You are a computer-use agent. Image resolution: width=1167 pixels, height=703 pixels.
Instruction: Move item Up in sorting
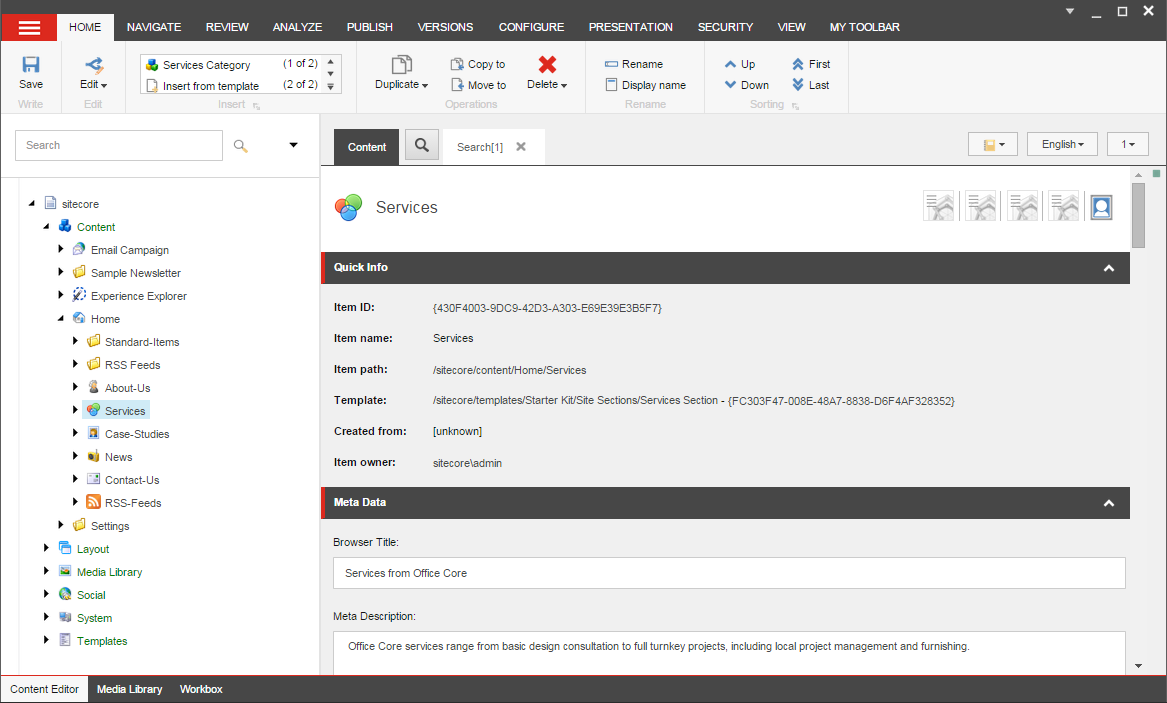point(740,64)
